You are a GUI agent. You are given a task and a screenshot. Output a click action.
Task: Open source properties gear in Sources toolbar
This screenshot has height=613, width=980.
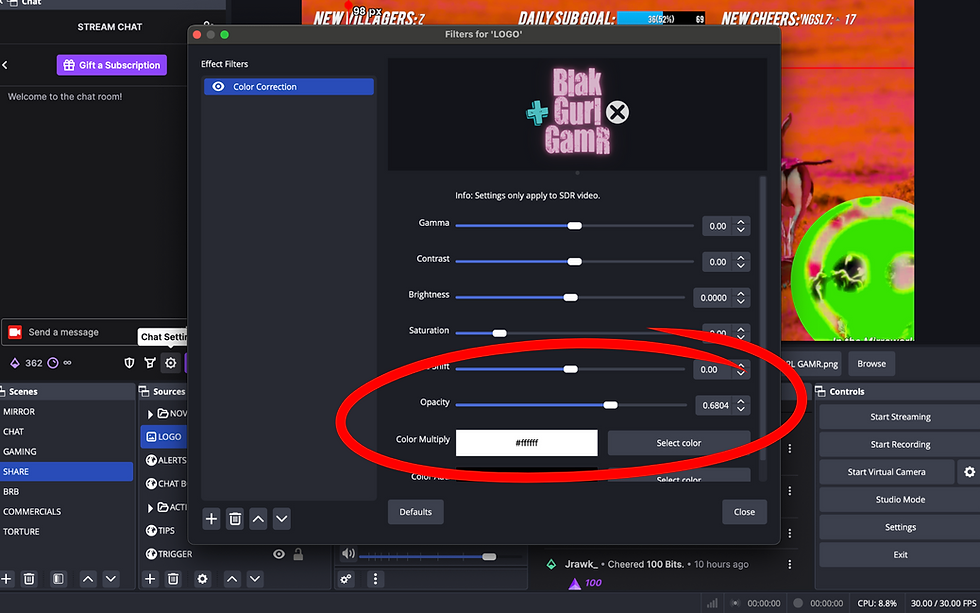(202, 579)
